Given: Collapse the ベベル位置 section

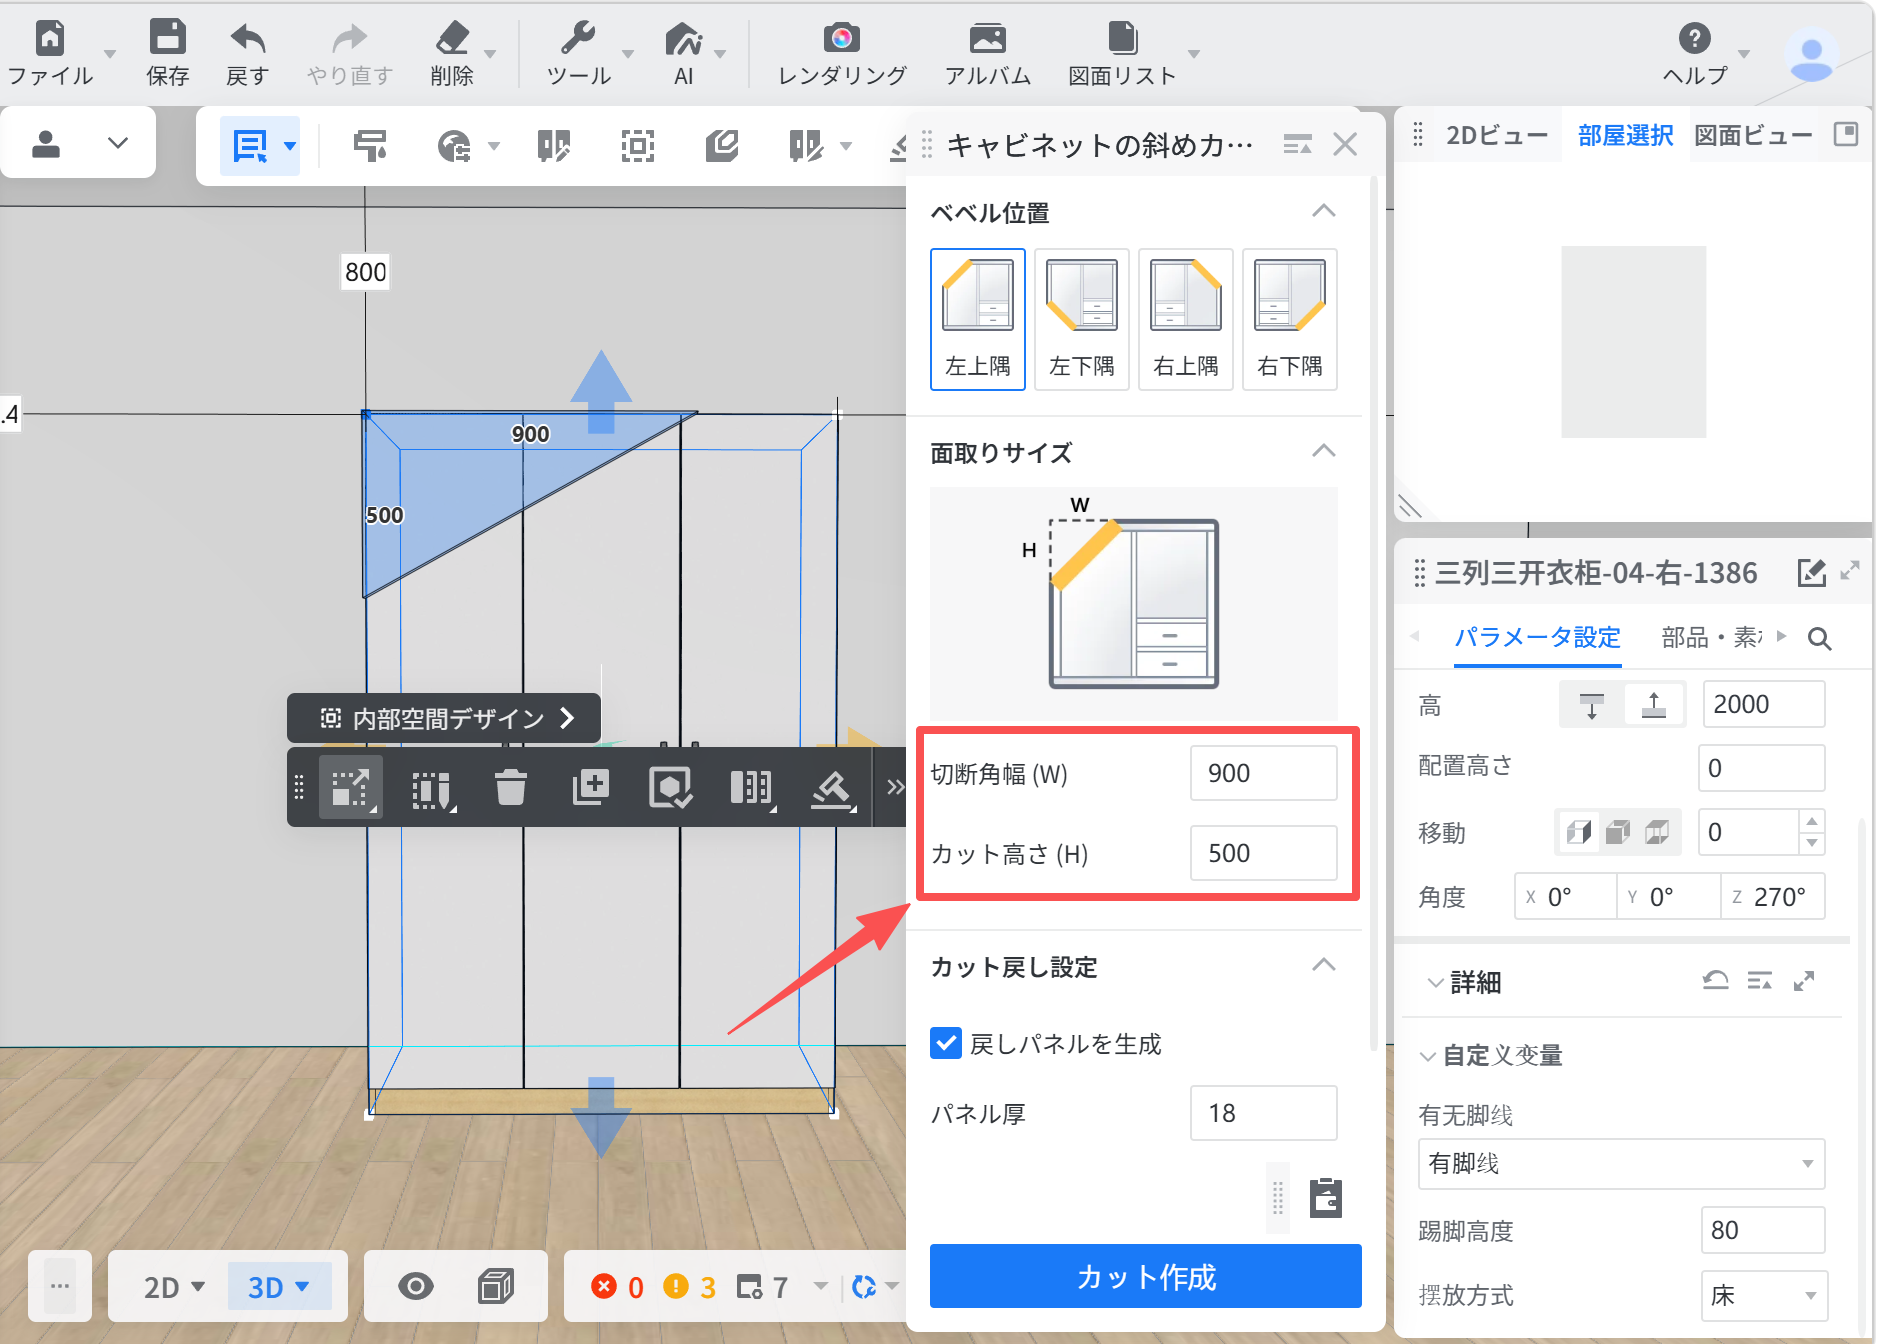Looking at the screenshot, I should (1324, 211).
